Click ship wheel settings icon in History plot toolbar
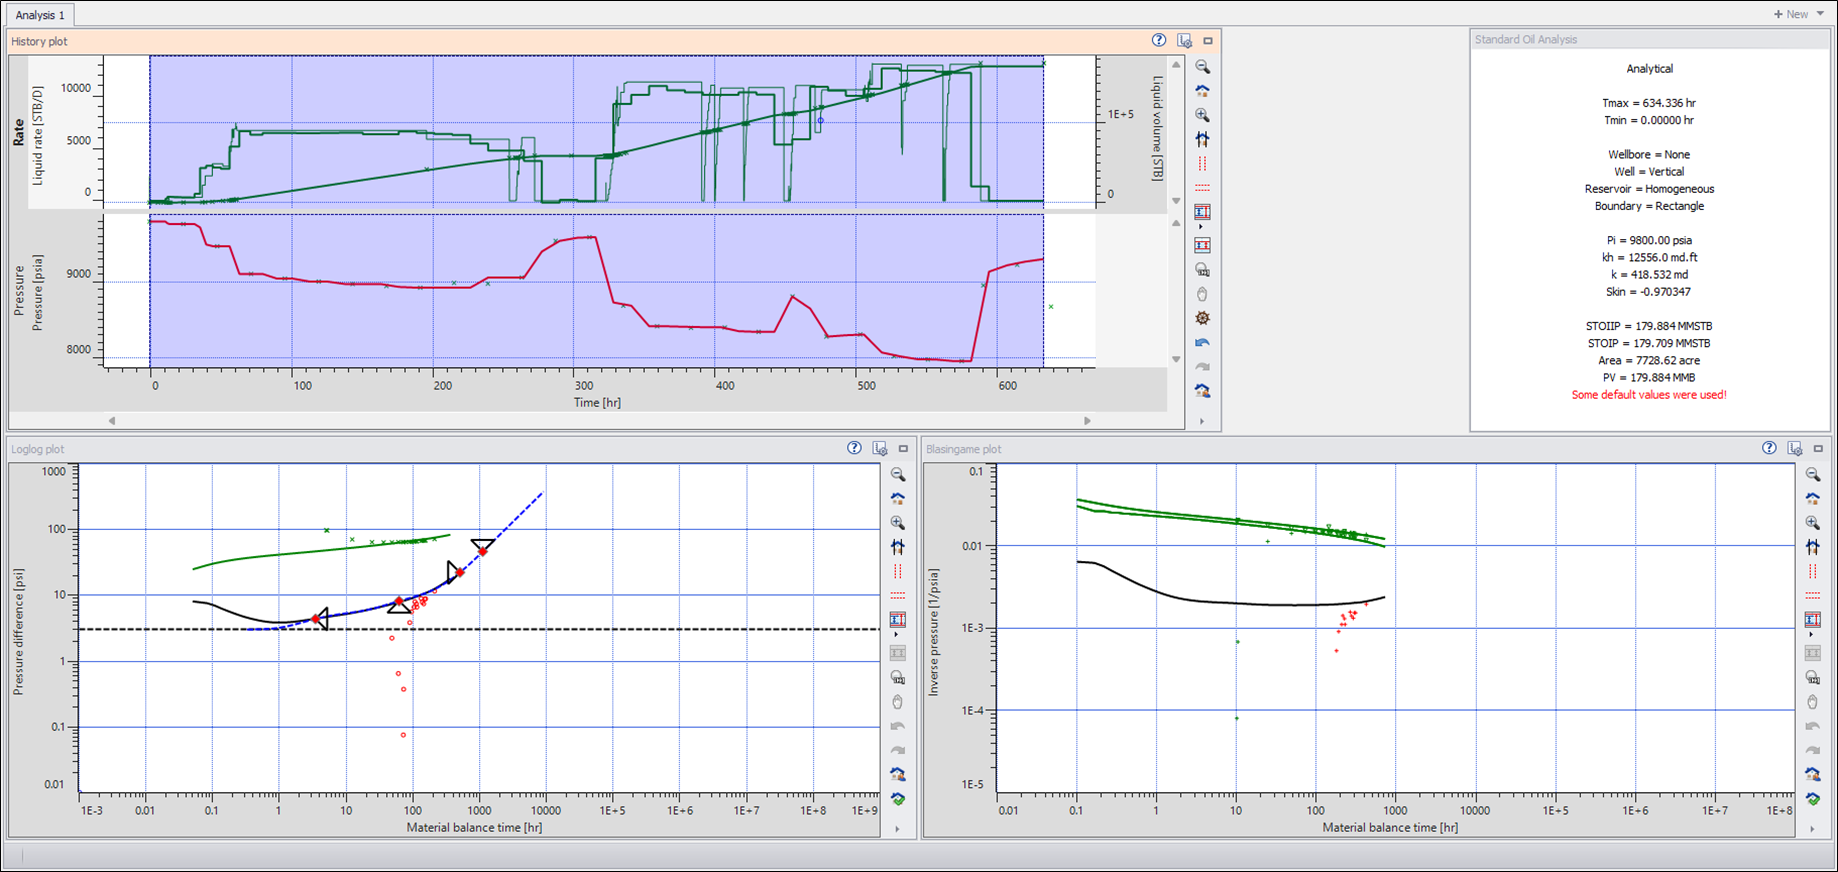The image size is (1838, 872). [x=1202, y=318]
